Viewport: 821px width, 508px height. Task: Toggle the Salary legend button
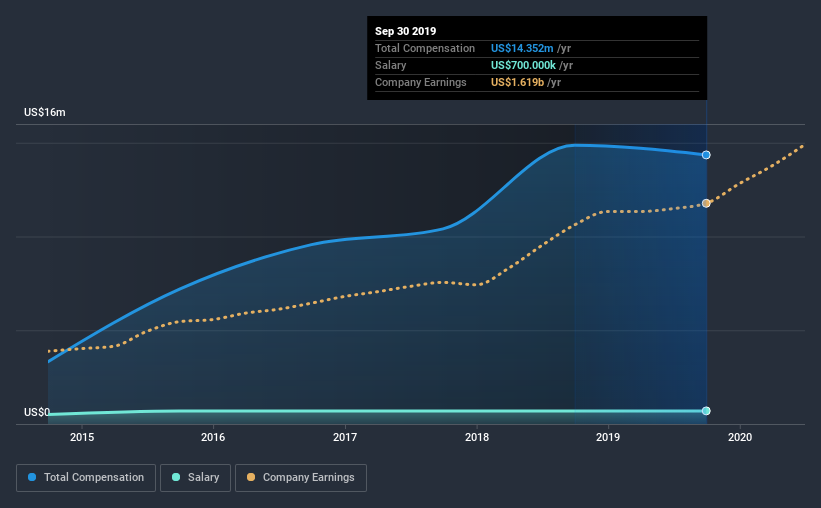[x=195, y=478]
